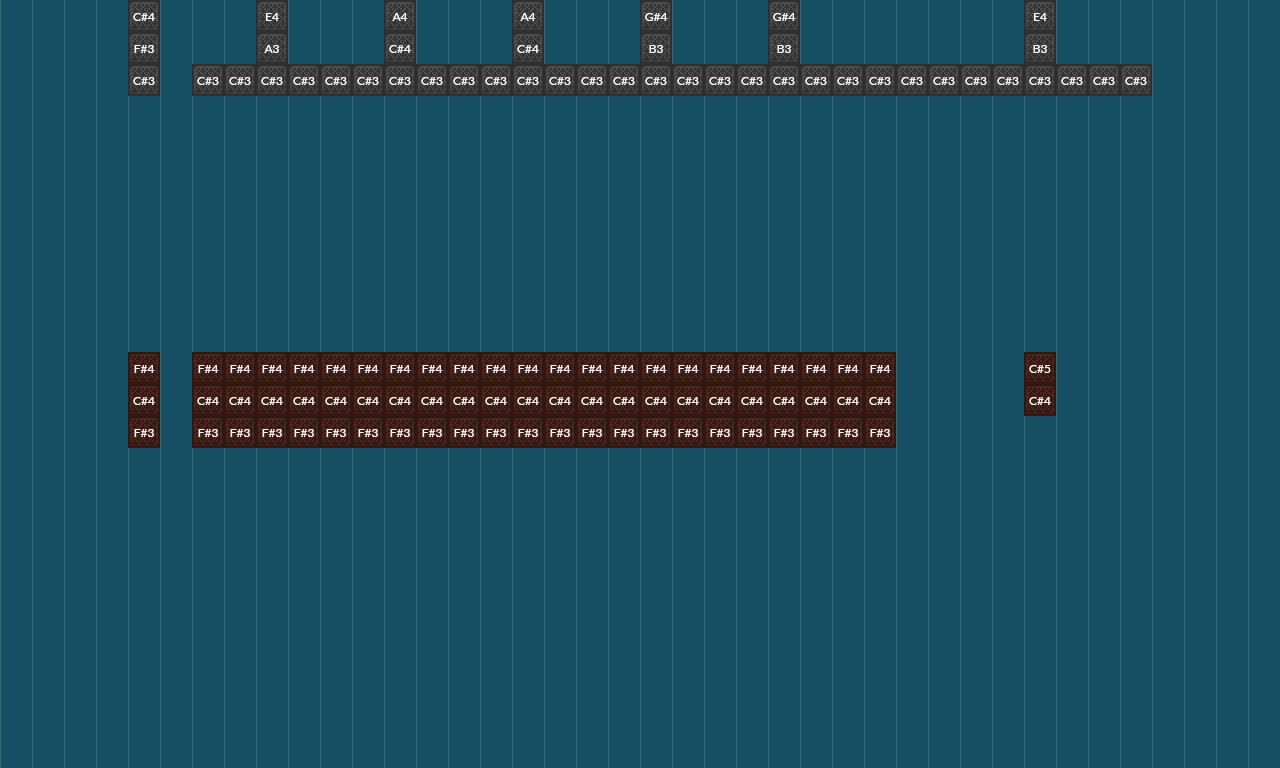Click the C#5 note block
The image size is (1280, 768).
pyautogui.click(x=1039, y=368)
